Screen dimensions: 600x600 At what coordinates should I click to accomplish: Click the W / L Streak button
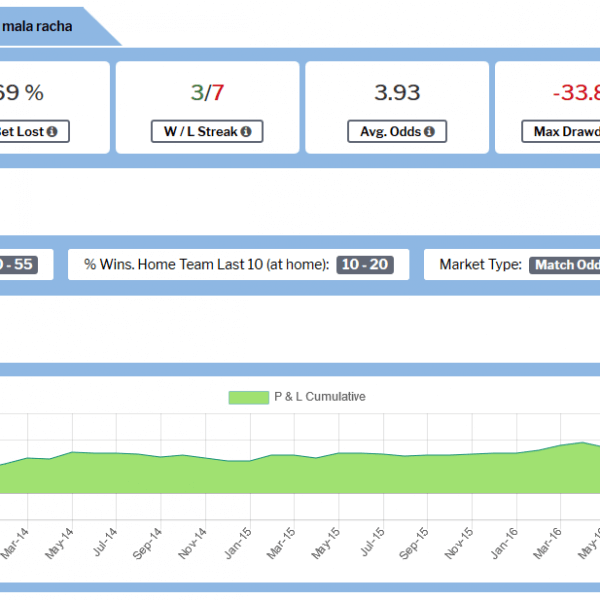click(x=207, y=131)
